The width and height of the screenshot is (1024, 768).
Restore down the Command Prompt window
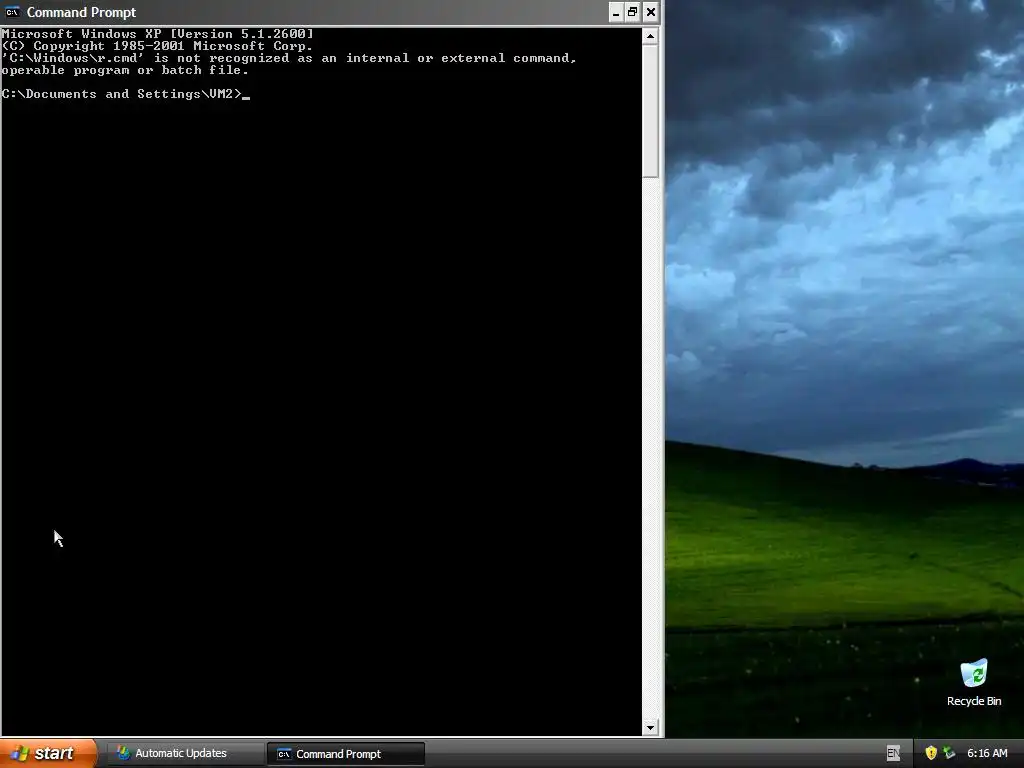(x=633, y=12)
